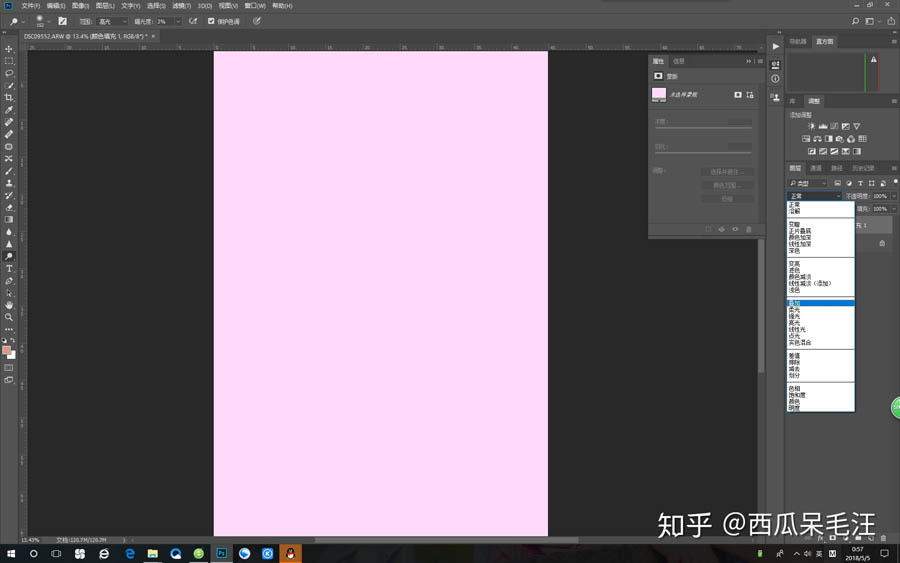Select the Eyedropper tool
The width and height of the screenshot is (900, 563).
coord(9,110)
